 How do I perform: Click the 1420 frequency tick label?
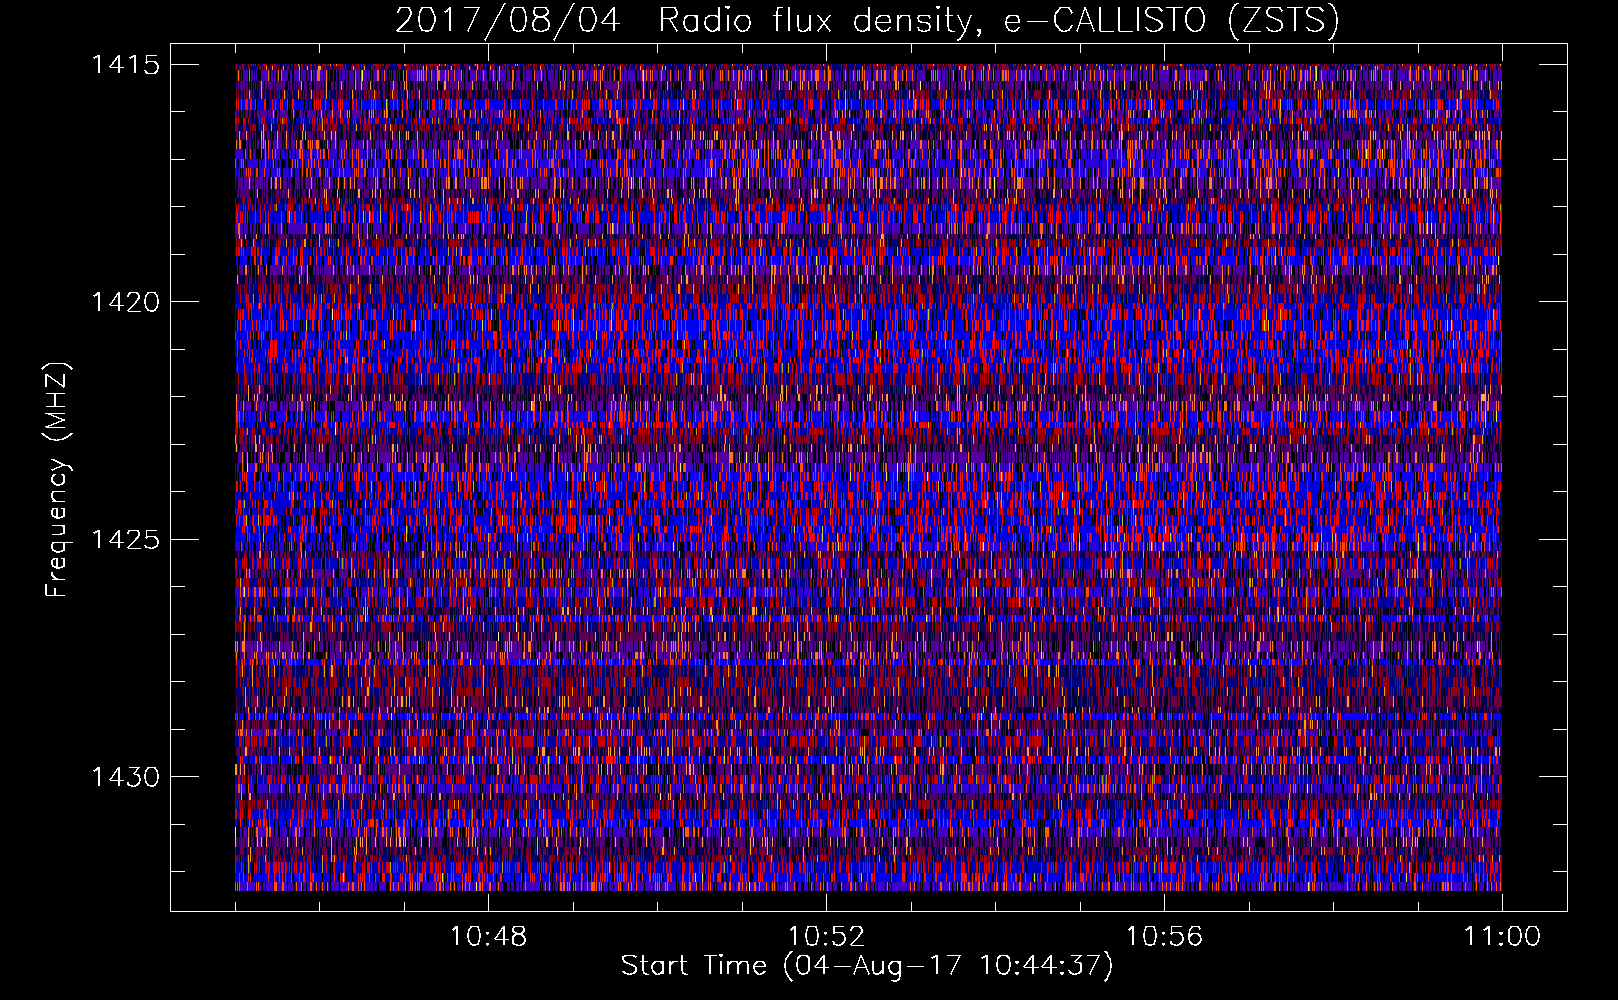[x=126, y=302]
